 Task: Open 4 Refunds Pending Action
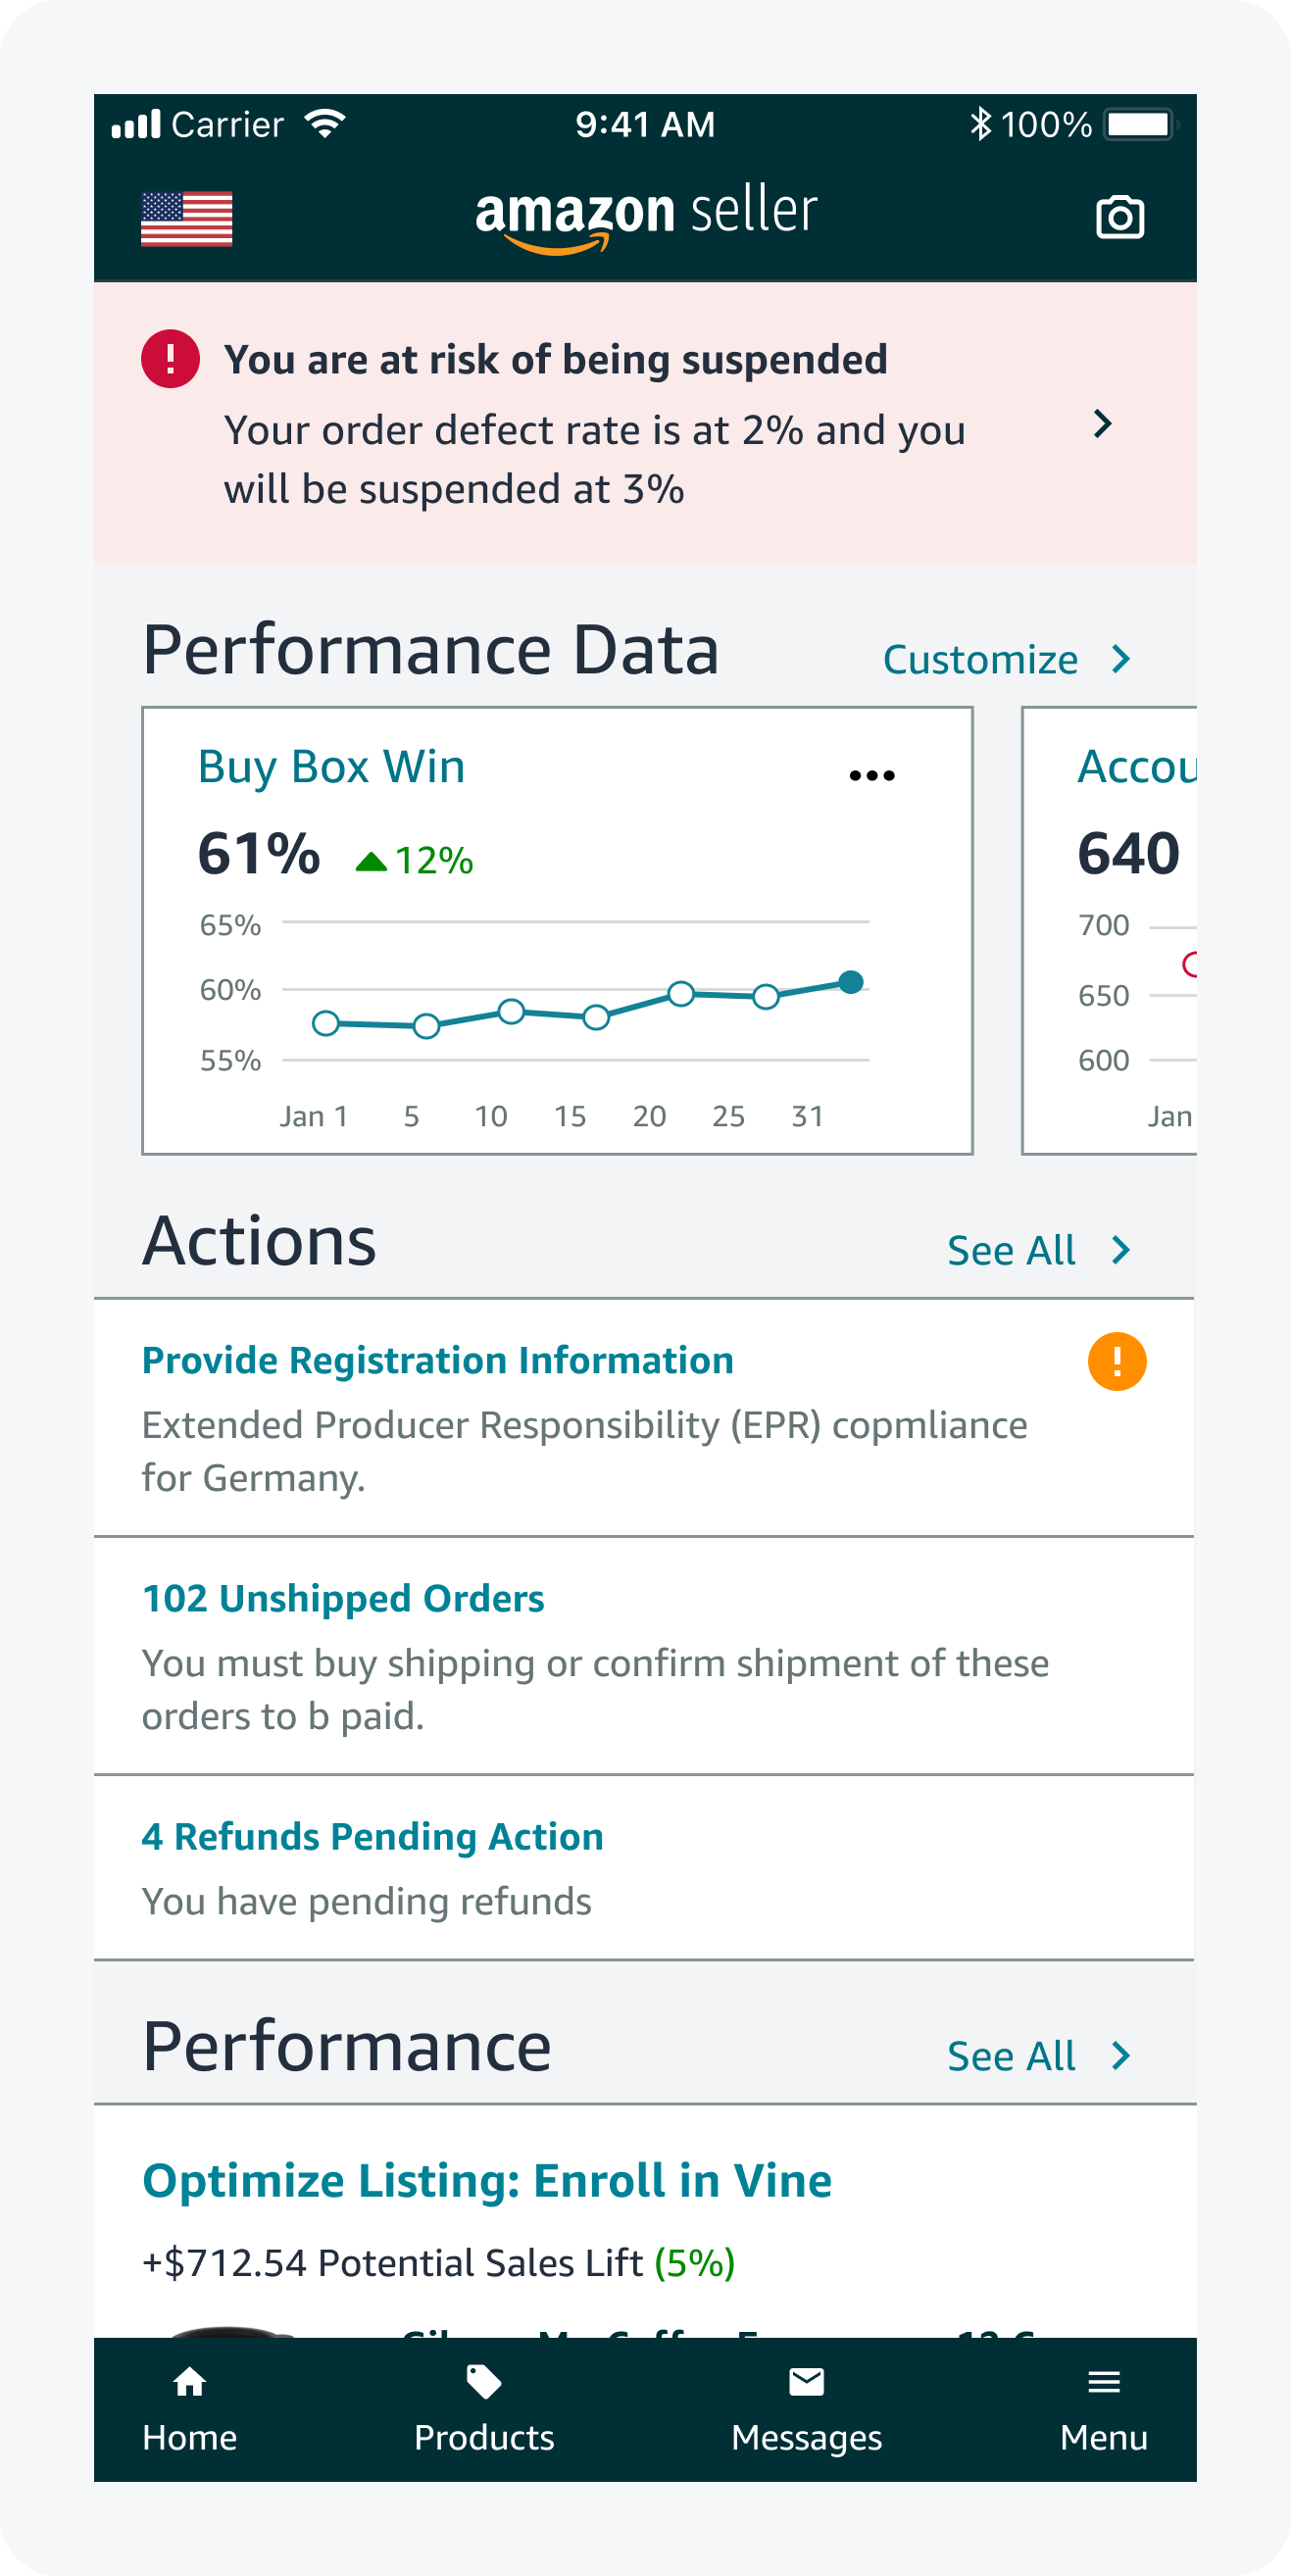pos(373,1837)
